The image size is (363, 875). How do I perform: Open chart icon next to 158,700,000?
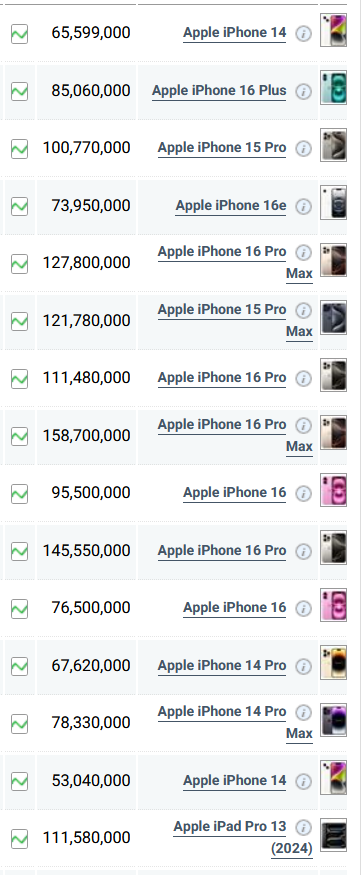[20, 436]
